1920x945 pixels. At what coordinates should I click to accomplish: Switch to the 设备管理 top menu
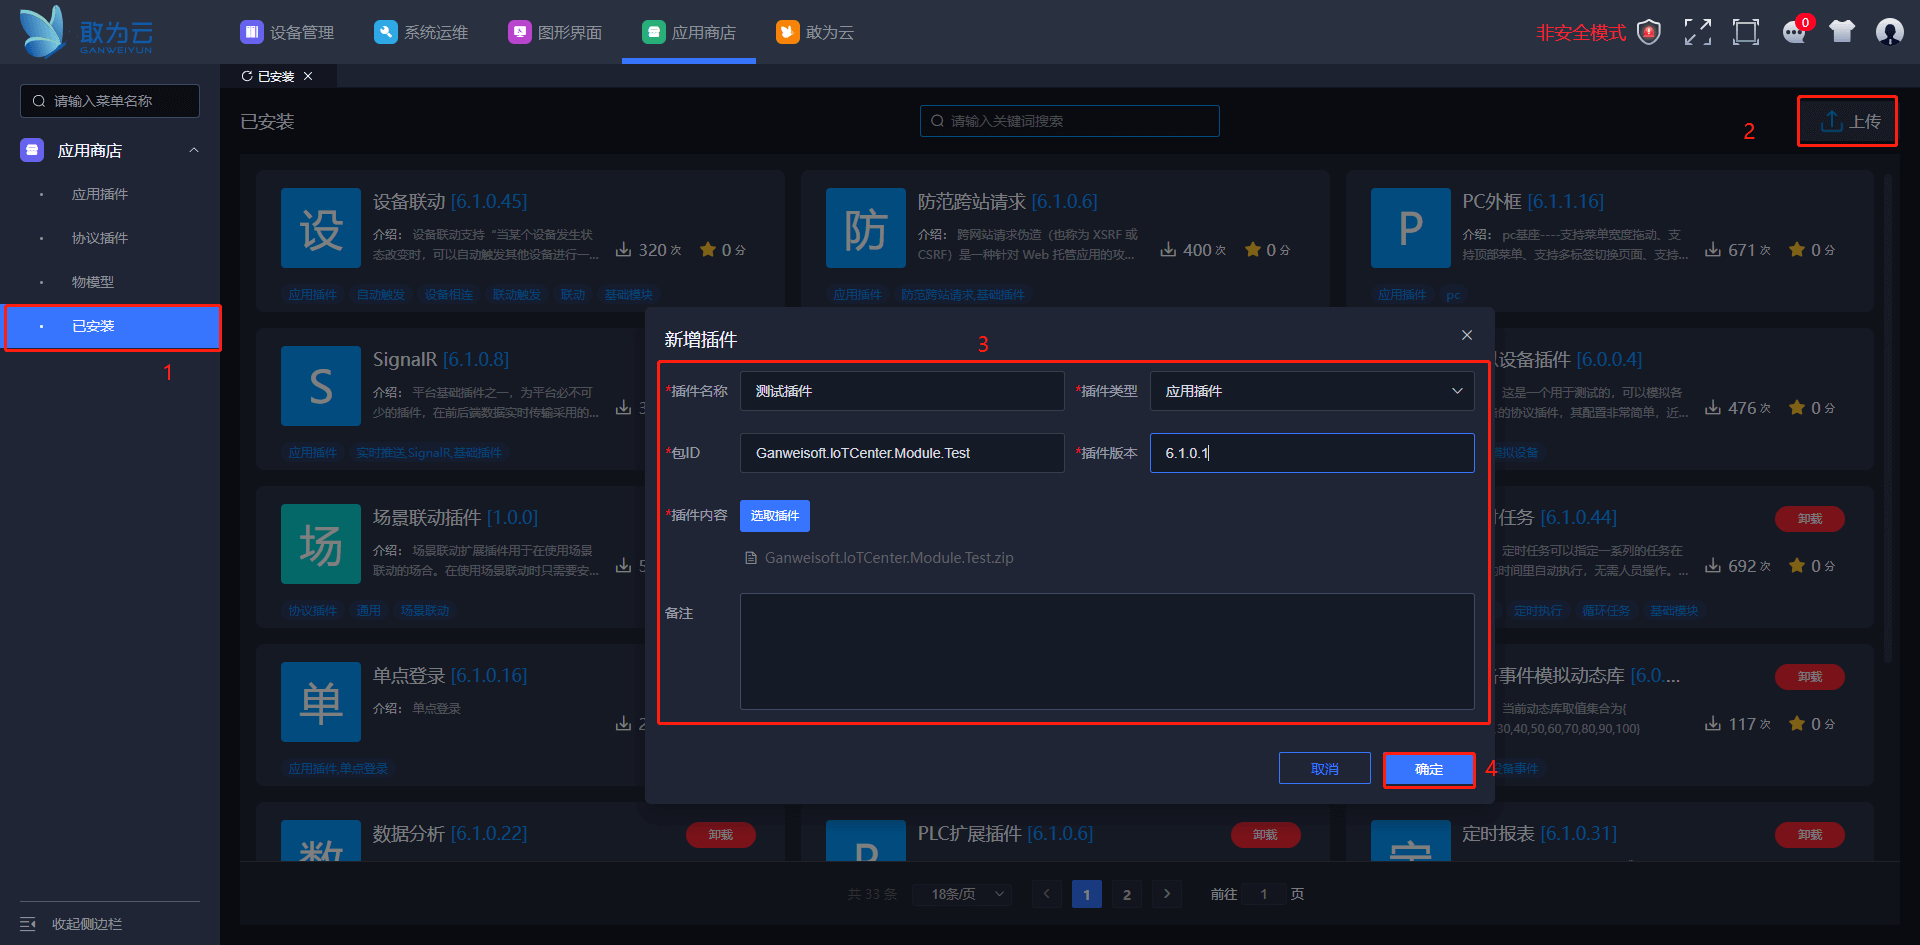point(288,32)
